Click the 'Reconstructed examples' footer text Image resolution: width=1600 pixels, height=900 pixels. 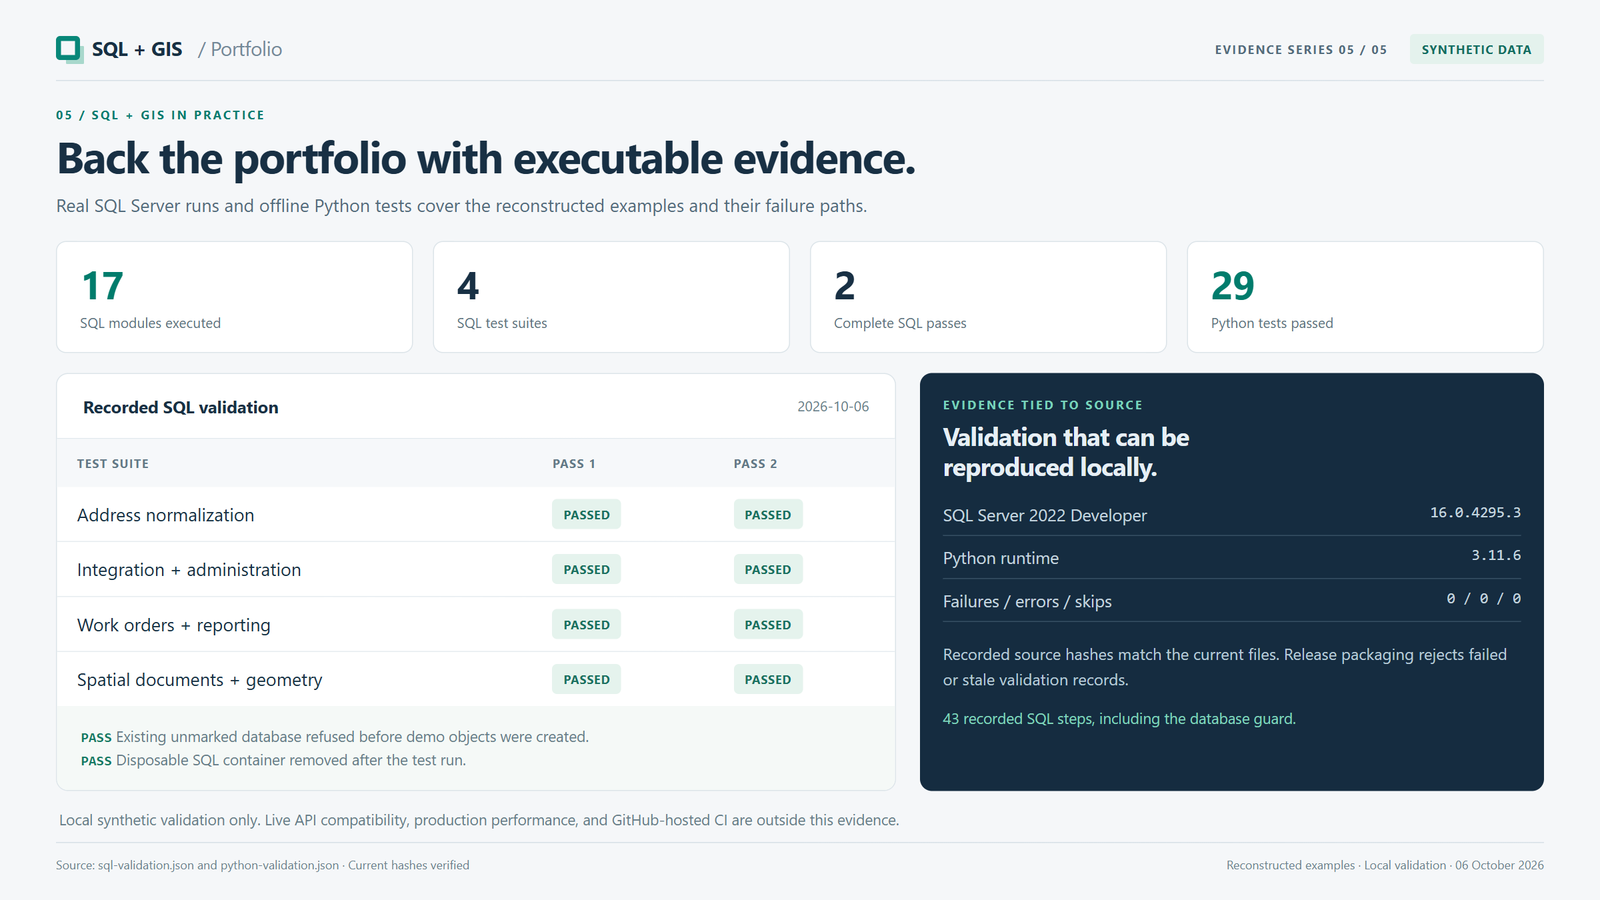pyautogui.click(x=1385, y=865)
